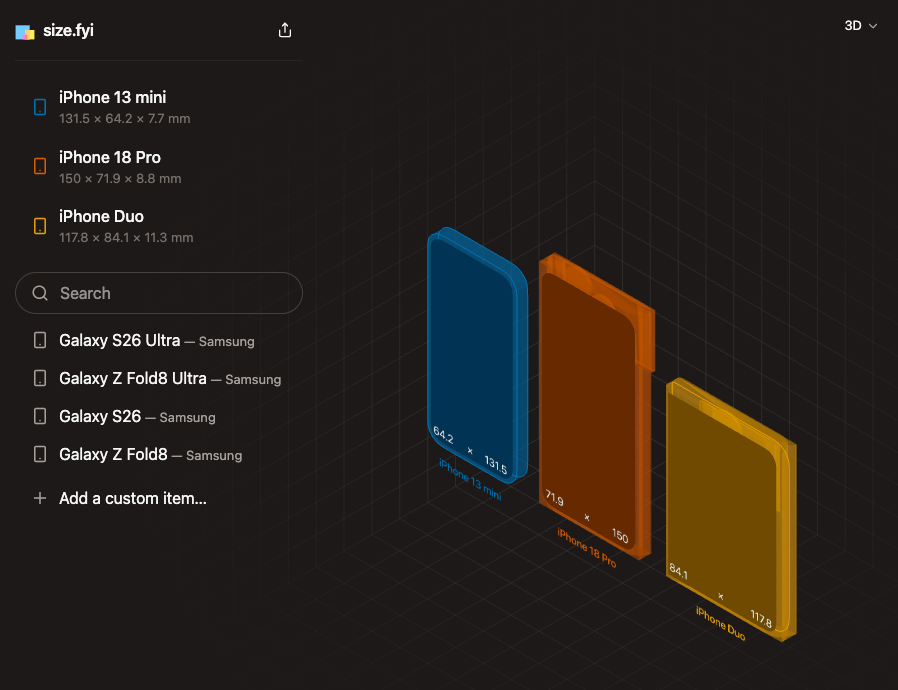Click the yellow iPhone Duo device icon

pyautogui.click(x=40, y=226)
